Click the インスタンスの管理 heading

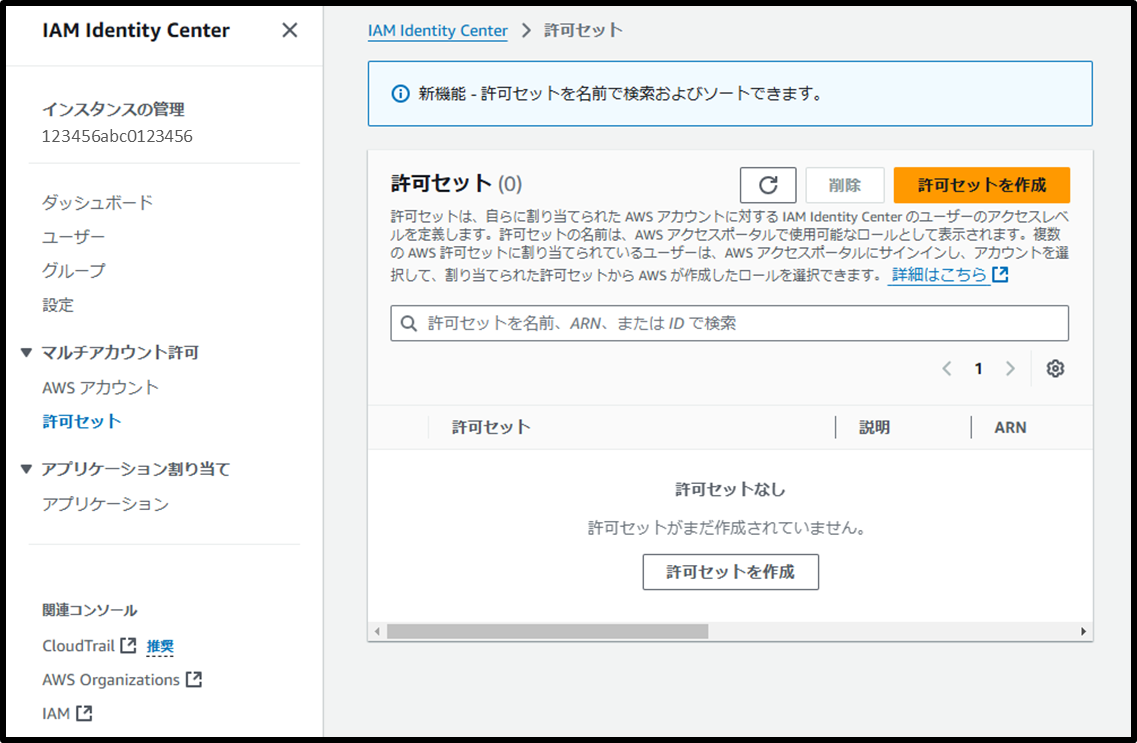[x=113, y=109]
